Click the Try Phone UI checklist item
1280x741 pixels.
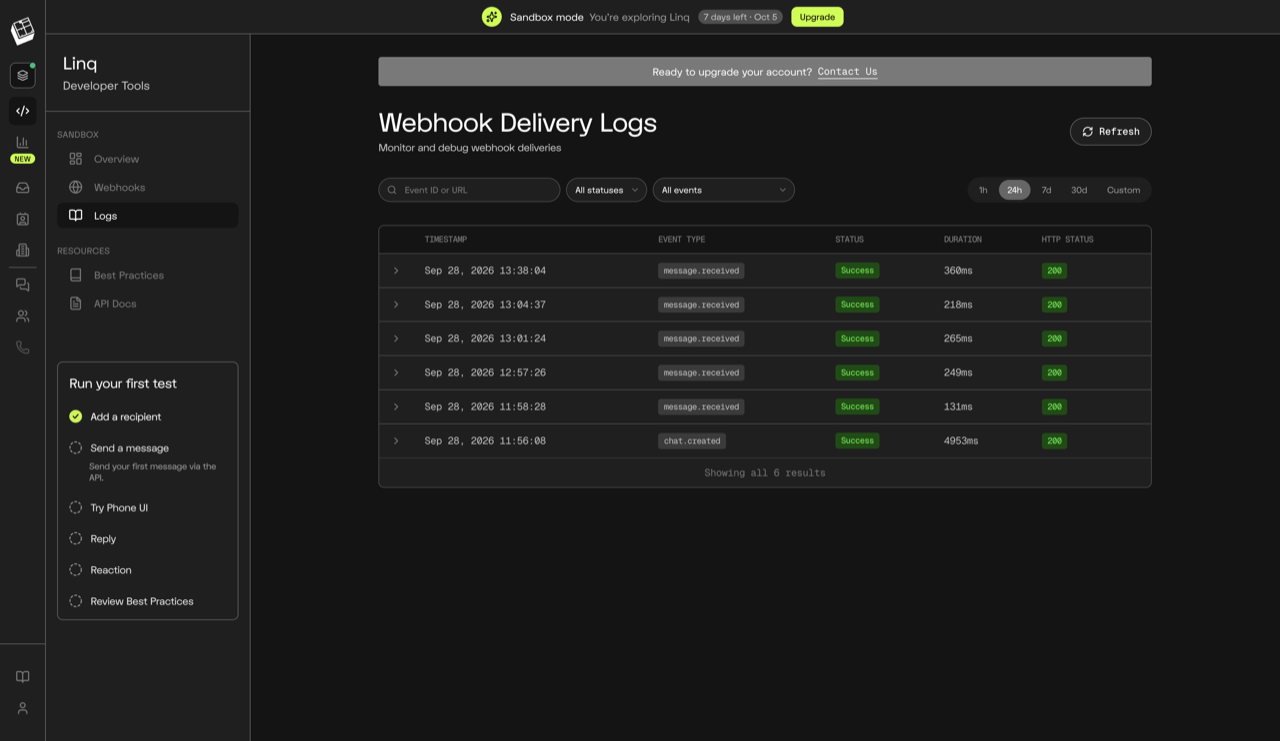(x=109, y=508)
